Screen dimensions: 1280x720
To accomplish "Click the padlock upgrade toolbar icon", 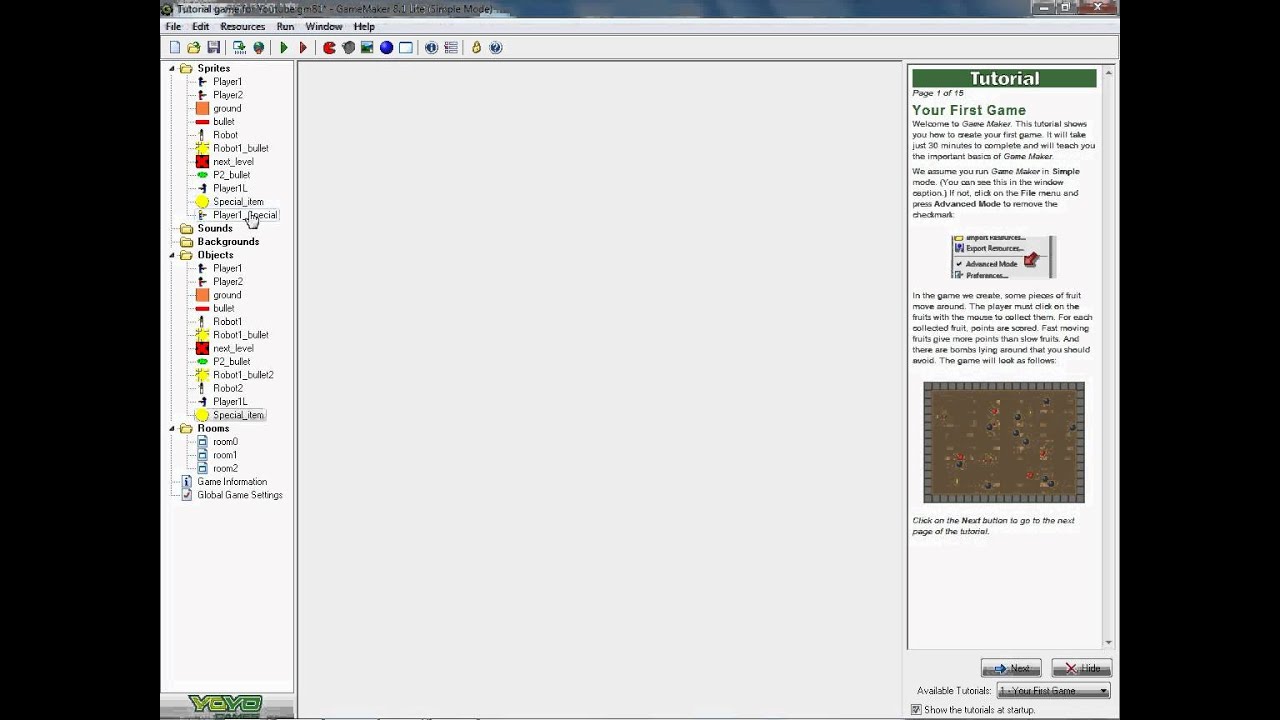I will pos(476,47).
